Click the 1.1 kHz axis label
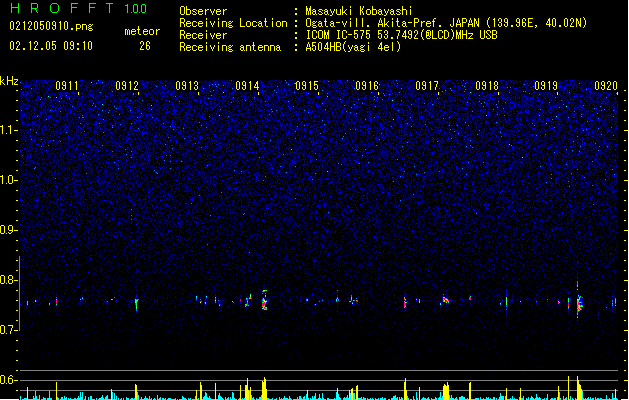Image resolution: width=629 pixels, height=400 pixels. [x=9, y=130]
